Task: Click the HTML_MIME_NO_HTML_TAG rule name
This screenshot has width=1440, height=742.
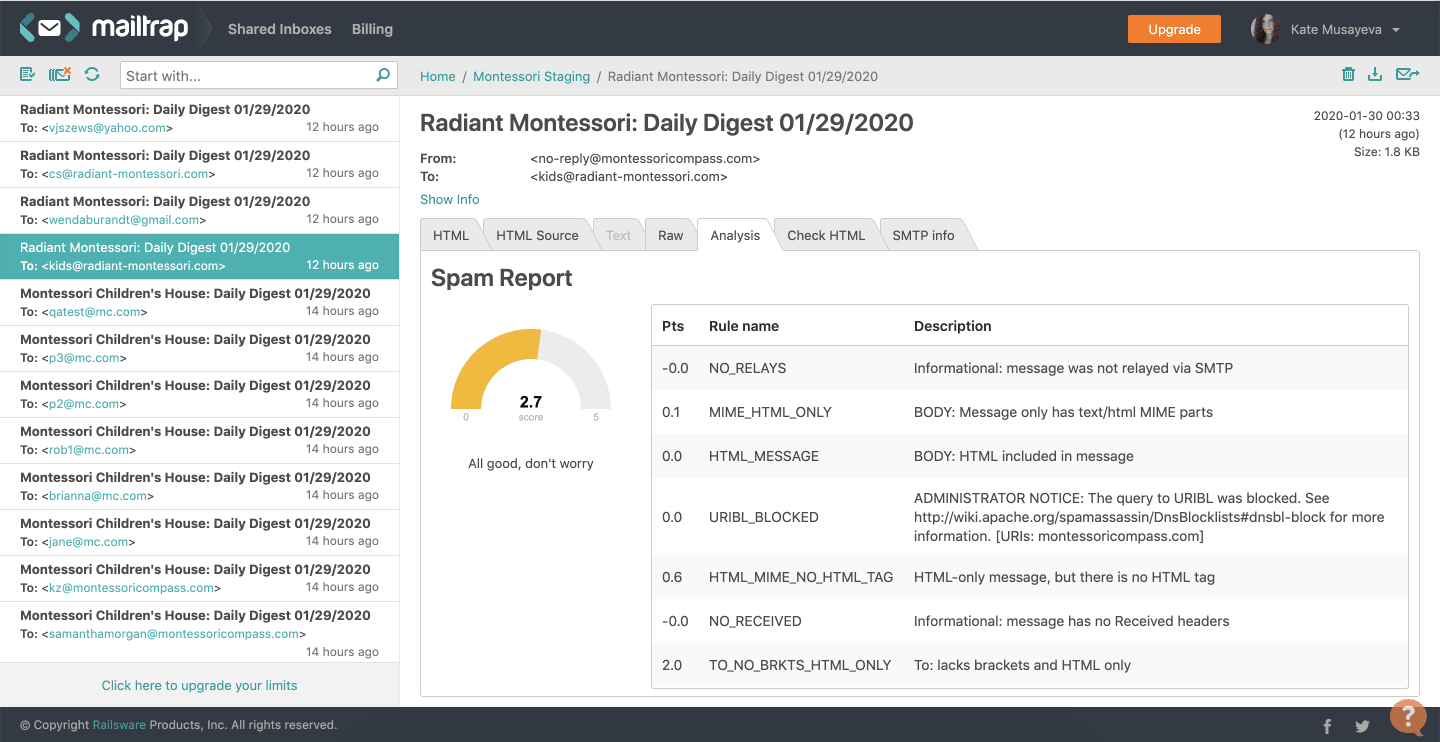Action: tap(801, 577)
